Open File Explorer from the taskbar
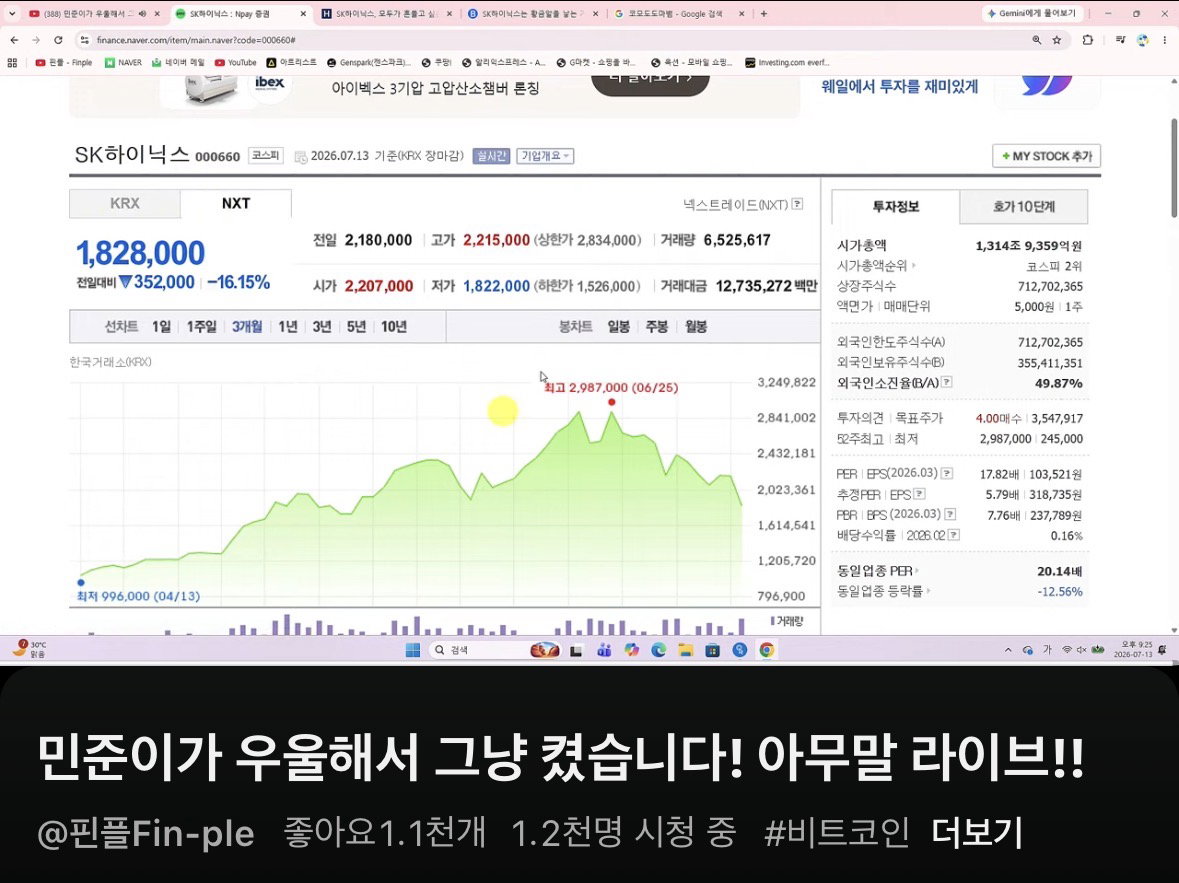 pyautogui.click(x=685, y=650)
